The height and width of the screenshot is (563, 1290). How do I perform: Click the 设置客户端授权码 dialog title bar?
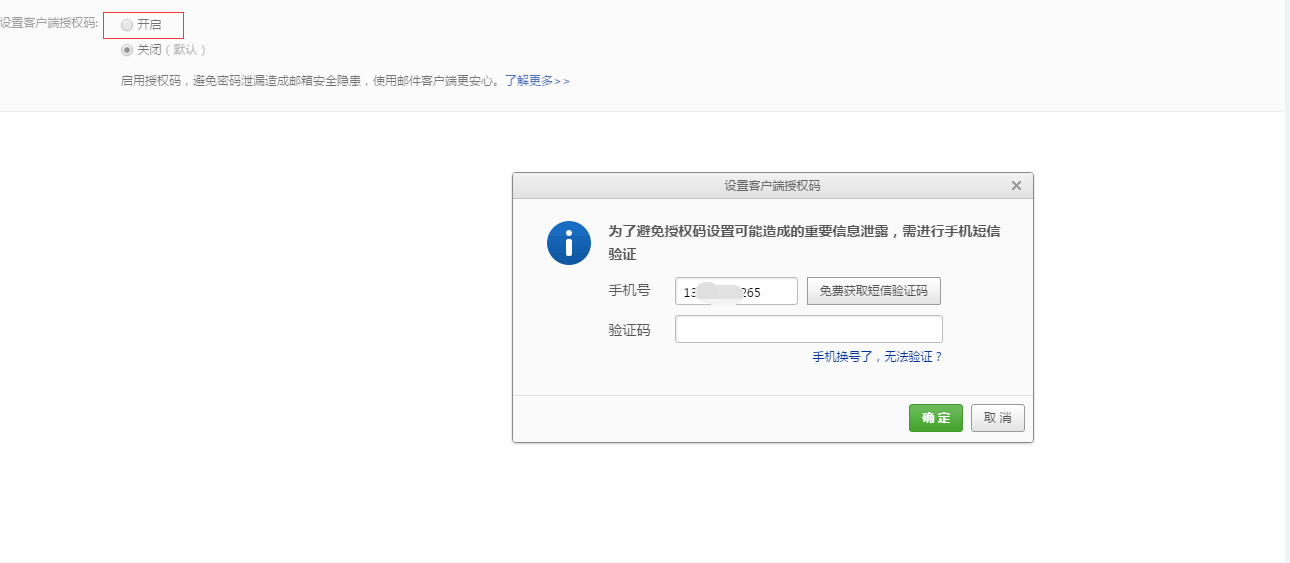772,186
